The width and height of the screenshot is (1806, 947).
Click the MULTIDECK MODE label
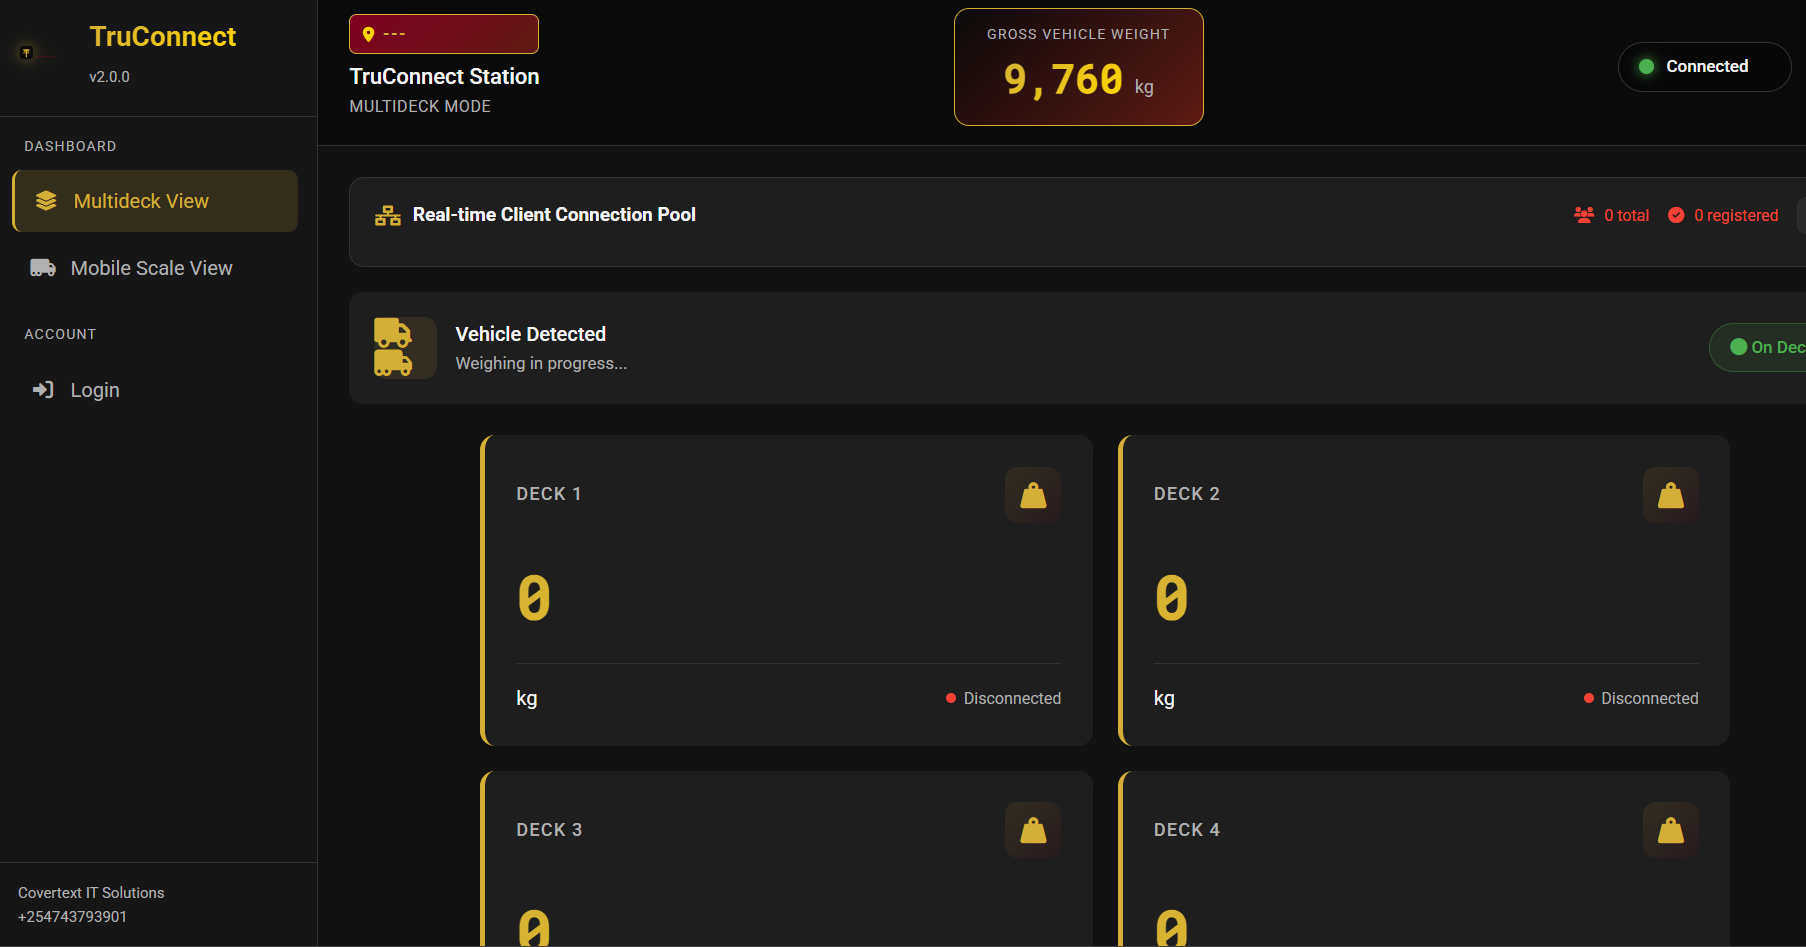(x=420, y=106)
